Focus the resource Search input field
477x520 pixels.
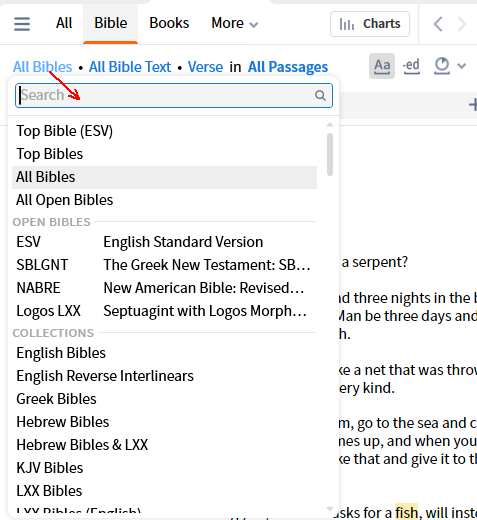(x=174, y=95)
